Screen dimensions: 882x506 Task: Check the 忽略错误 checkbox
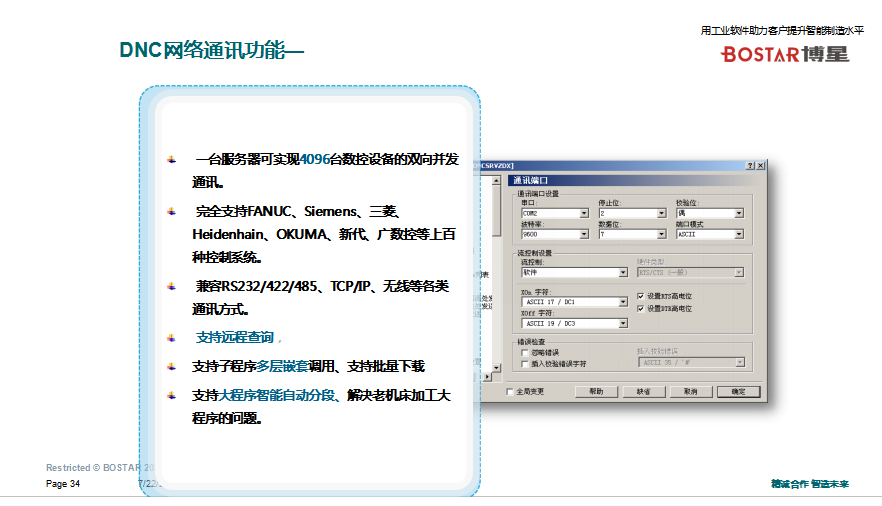click(x=525, y=353)
